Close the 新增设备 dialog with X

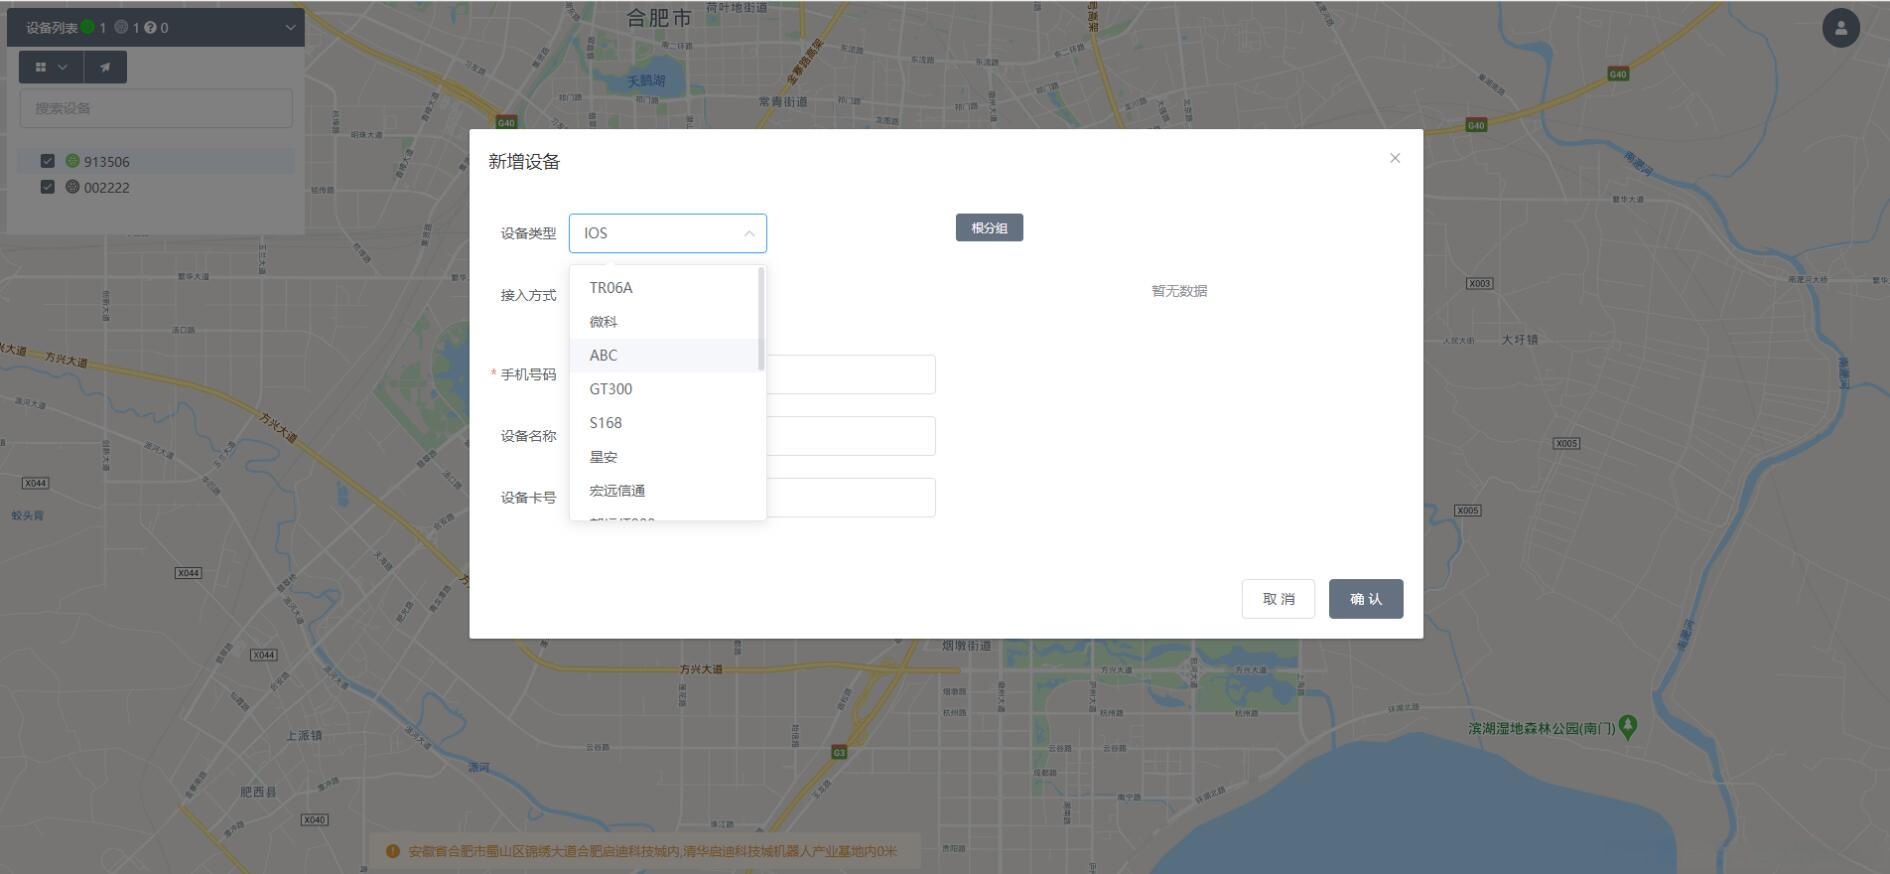[x=1394, y=158]
